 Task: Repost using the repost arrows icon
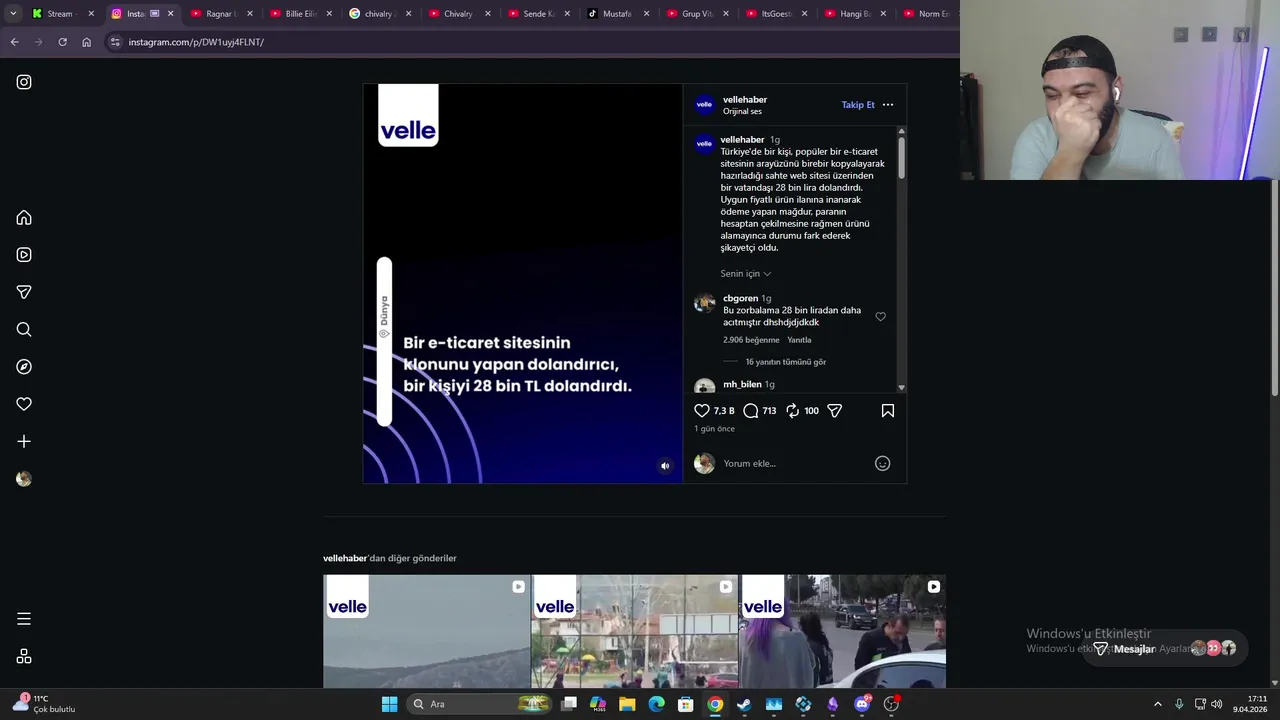click(x=792, y=410)
